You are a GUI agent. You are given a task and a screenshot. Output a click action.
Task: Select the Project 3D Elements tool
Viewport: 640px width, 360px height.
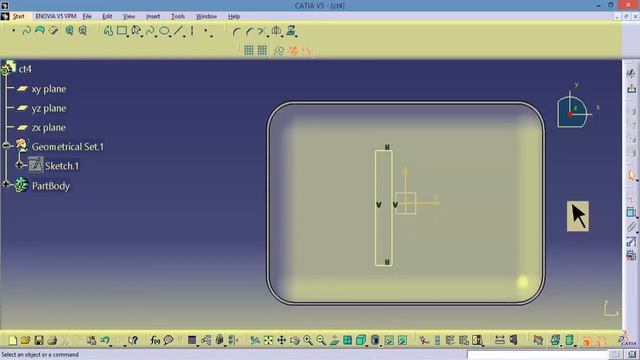point(291,31)
